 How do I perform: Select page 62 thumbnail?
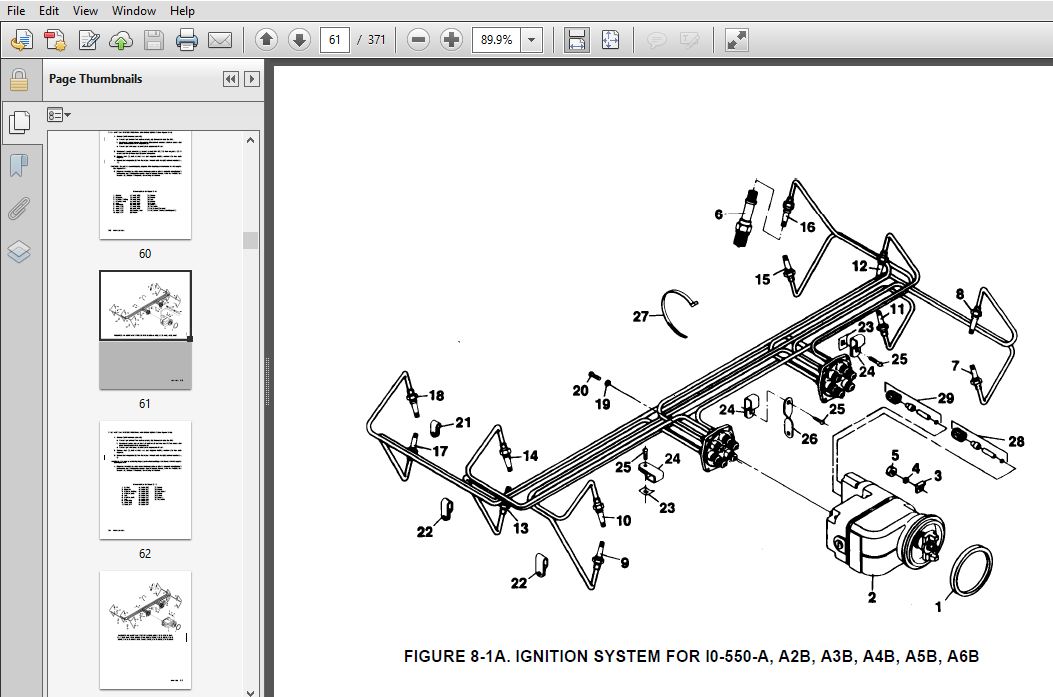145,480
